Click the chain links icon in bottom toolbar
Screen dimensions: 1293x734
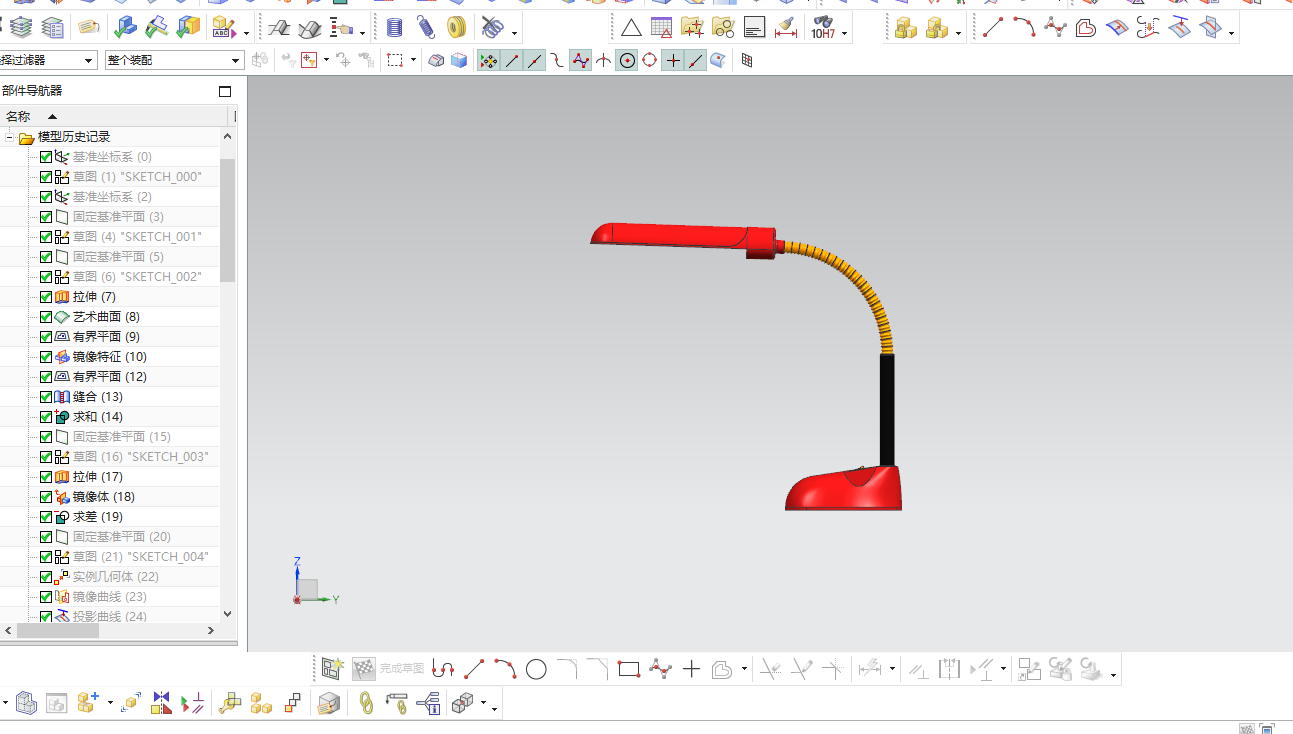[366, 703]
